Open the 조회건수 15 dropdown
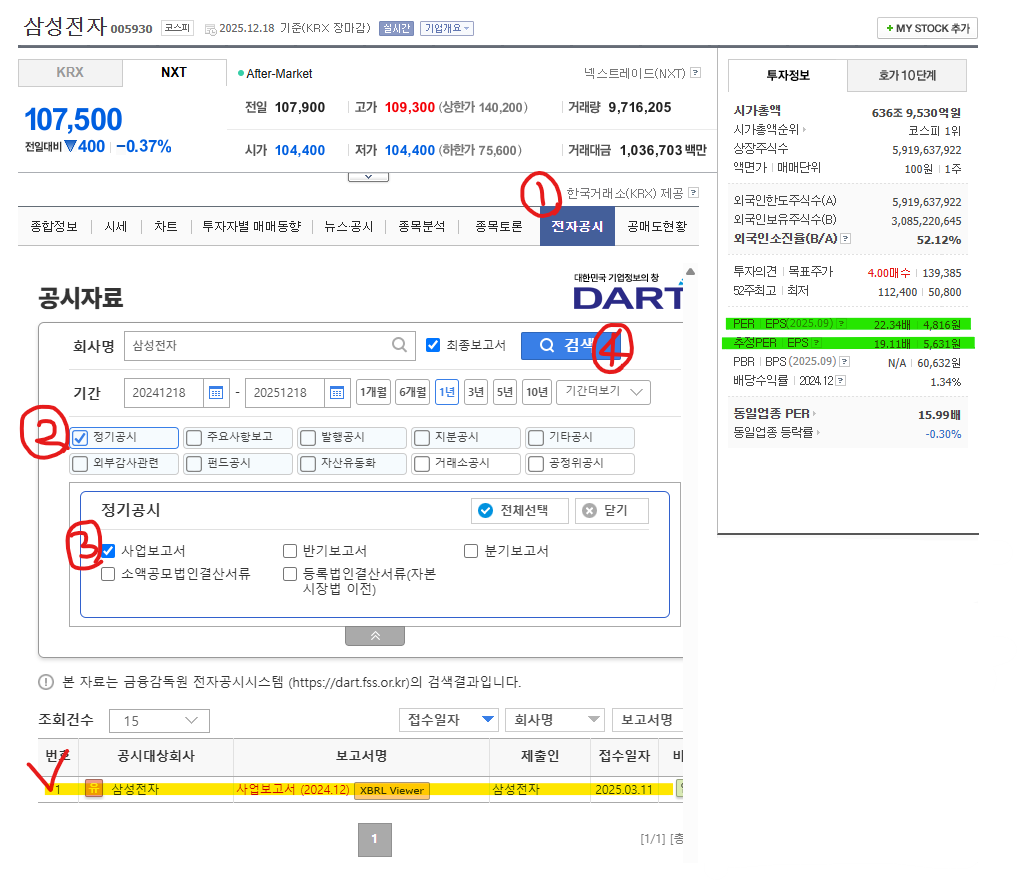Image resolution: width=1018 pixels, height=880 pixels. tap(159, 721)
